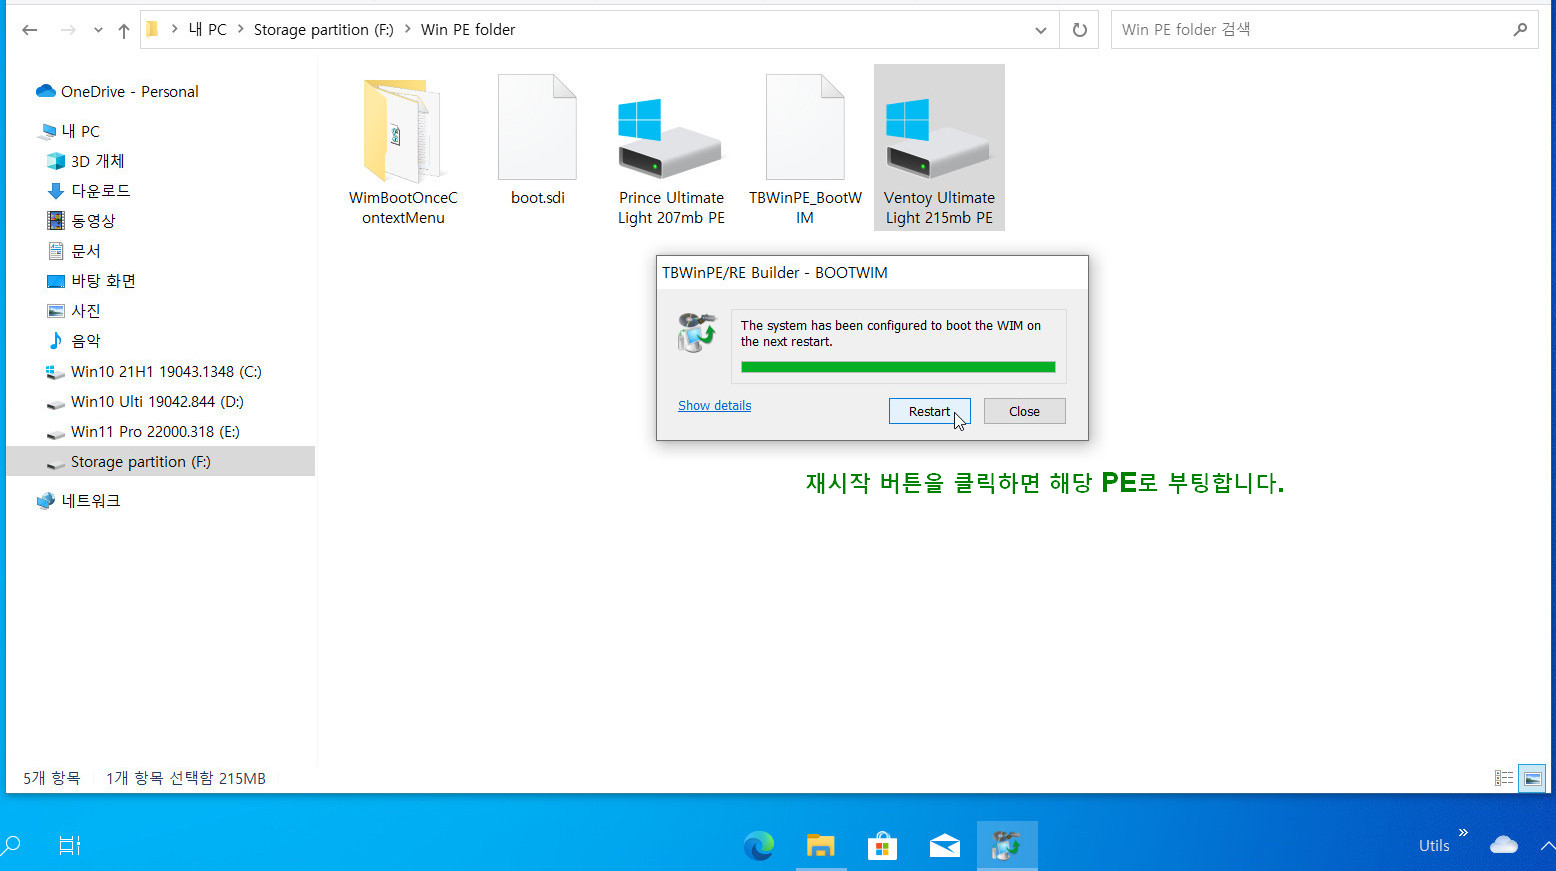The width and height of the screenshot is (1556, 871).
Task: Click TBWinPE Builder taskbar icon
Action: 1006,846
